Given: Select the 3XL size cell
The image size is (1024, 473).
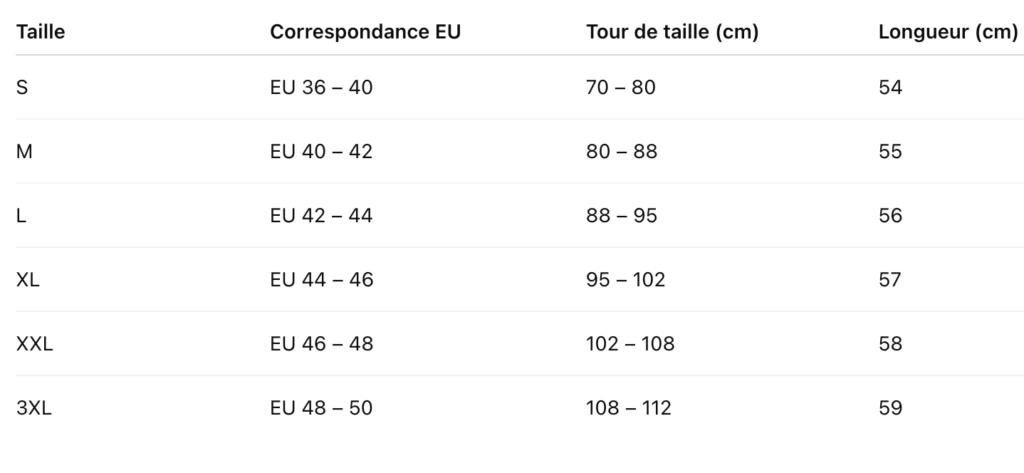Looking at the screenshot, I should pyautogui.click(x=34, y=407).
